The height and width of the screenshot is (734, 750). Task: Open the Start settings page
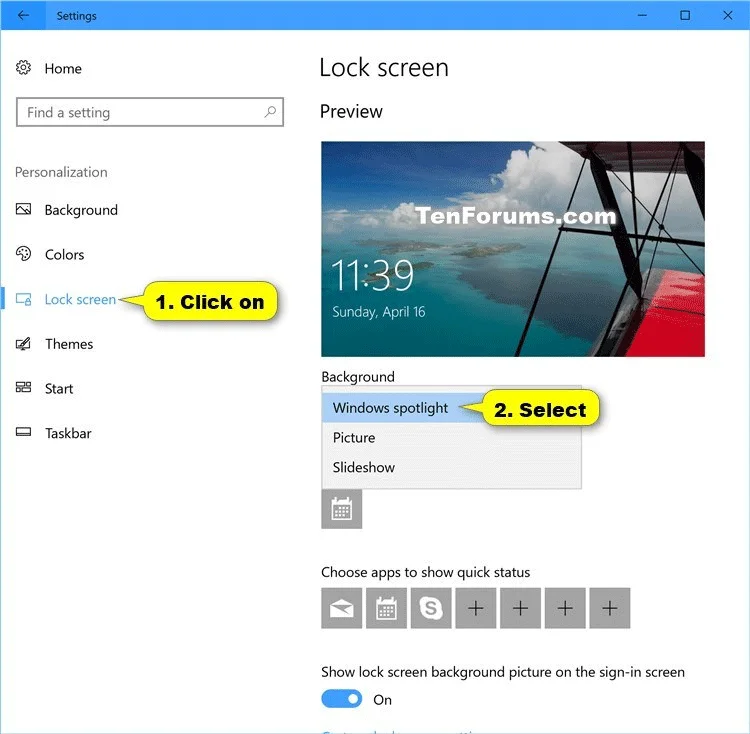pyautogui.click(x=59, y=388)
